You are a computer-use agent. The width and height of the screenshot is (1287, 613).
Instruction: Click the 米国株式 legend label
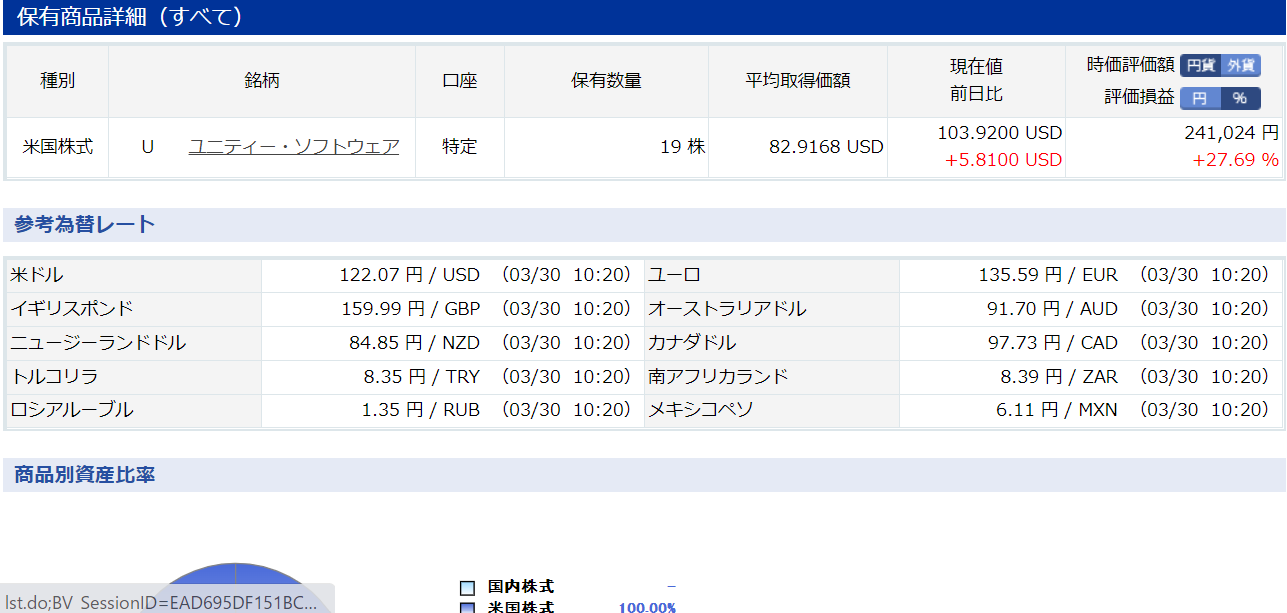(521, 606)
